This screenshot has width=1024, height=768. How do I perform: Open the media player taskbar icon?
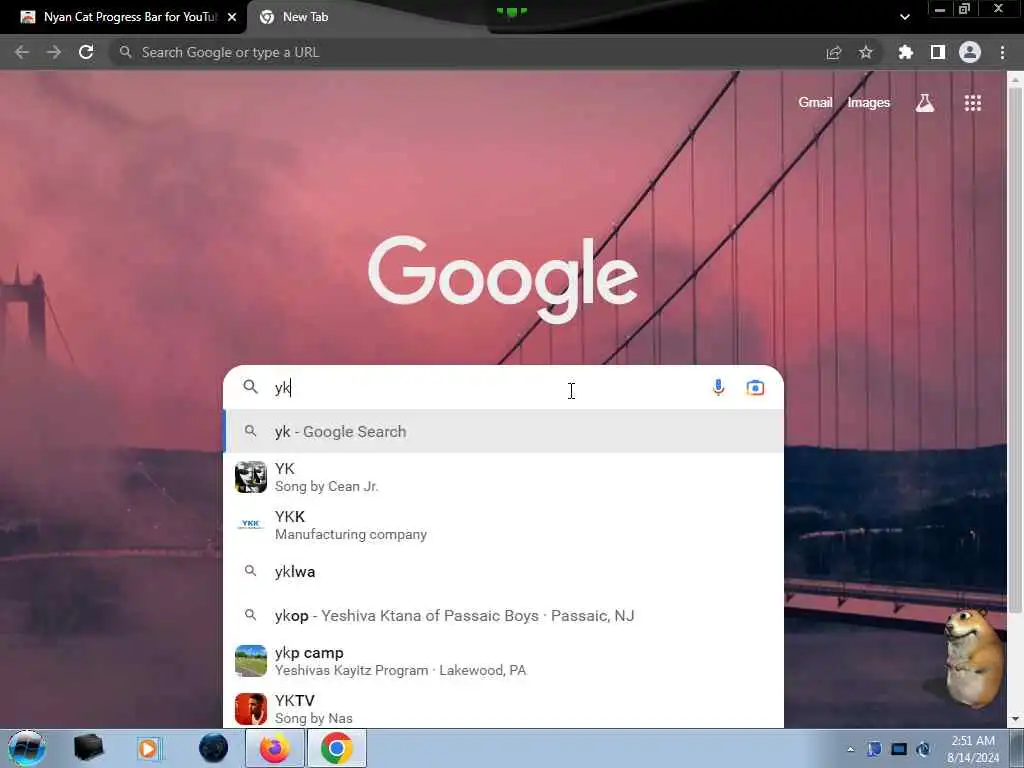pos(148,748)
